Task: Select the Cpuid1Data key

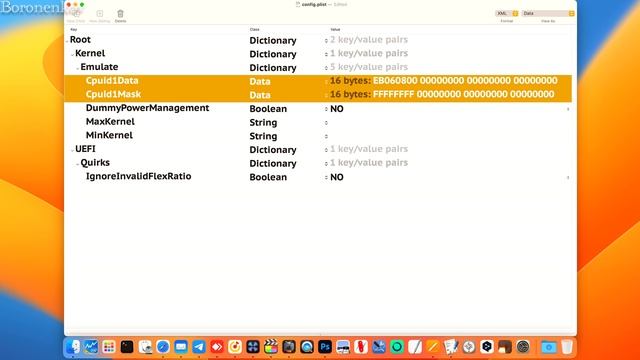Action: click(112, 80)
